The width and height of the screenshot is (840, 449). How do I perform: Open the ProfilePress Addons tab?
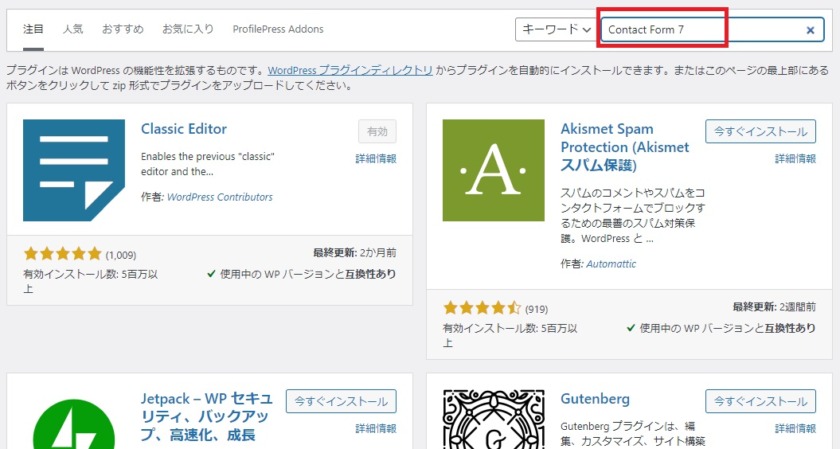click(x=278, y=29)
